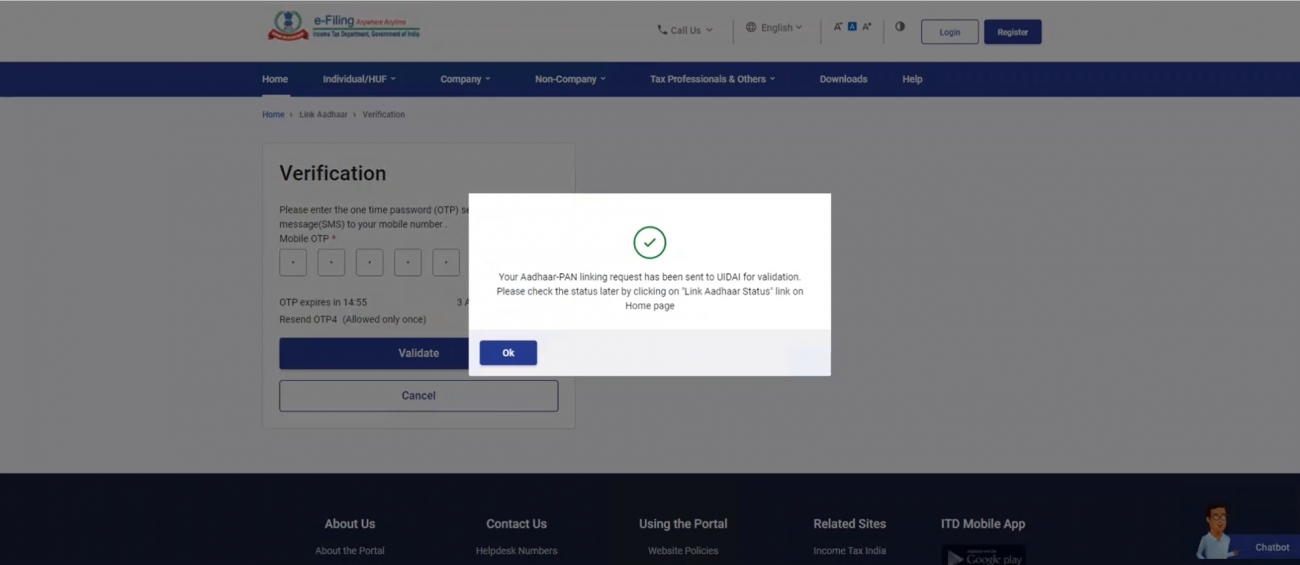The image size is (1300, 565).
Task: Click the Login button
Action: pyautogui.click(x=949, y=32)
